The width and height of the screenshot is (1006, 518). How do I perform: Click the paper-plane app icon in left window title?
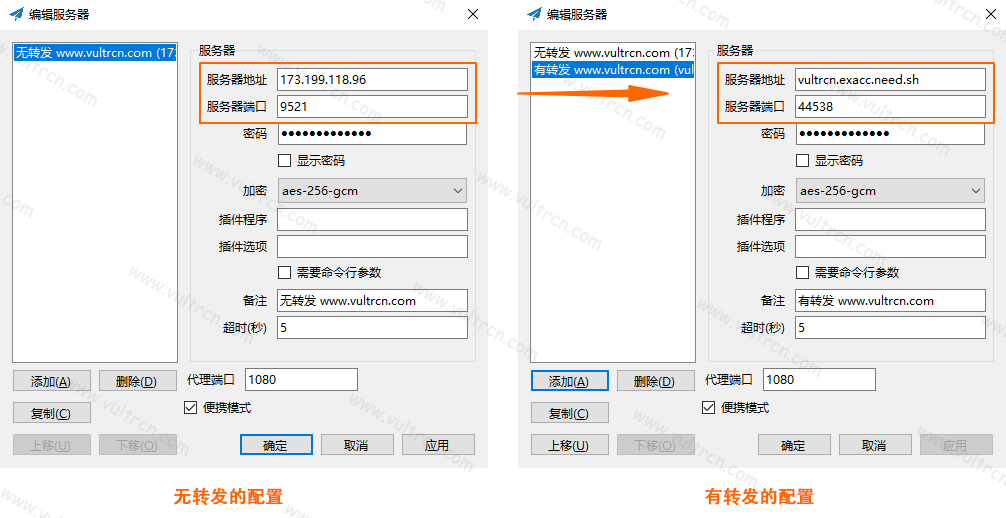pyautogui.click(x=17, y=14)
